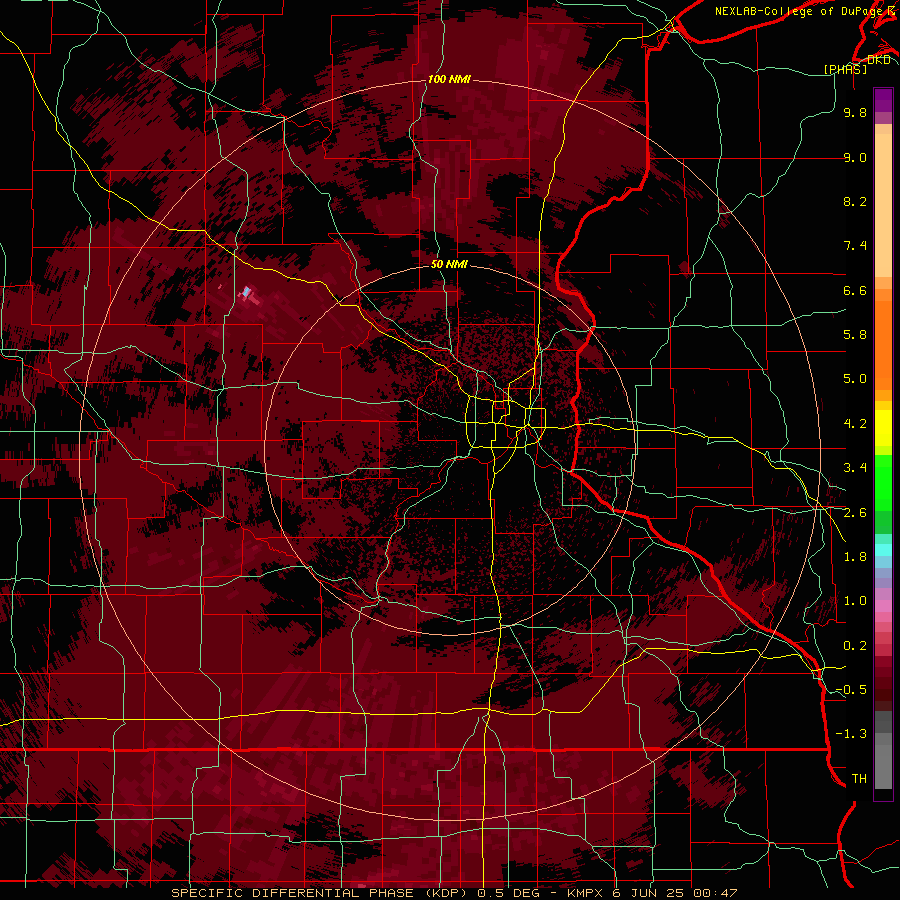The height and width of the screenshot is (900, 900).
Task: Click the pink segment of the color bar
Action: 883,606
